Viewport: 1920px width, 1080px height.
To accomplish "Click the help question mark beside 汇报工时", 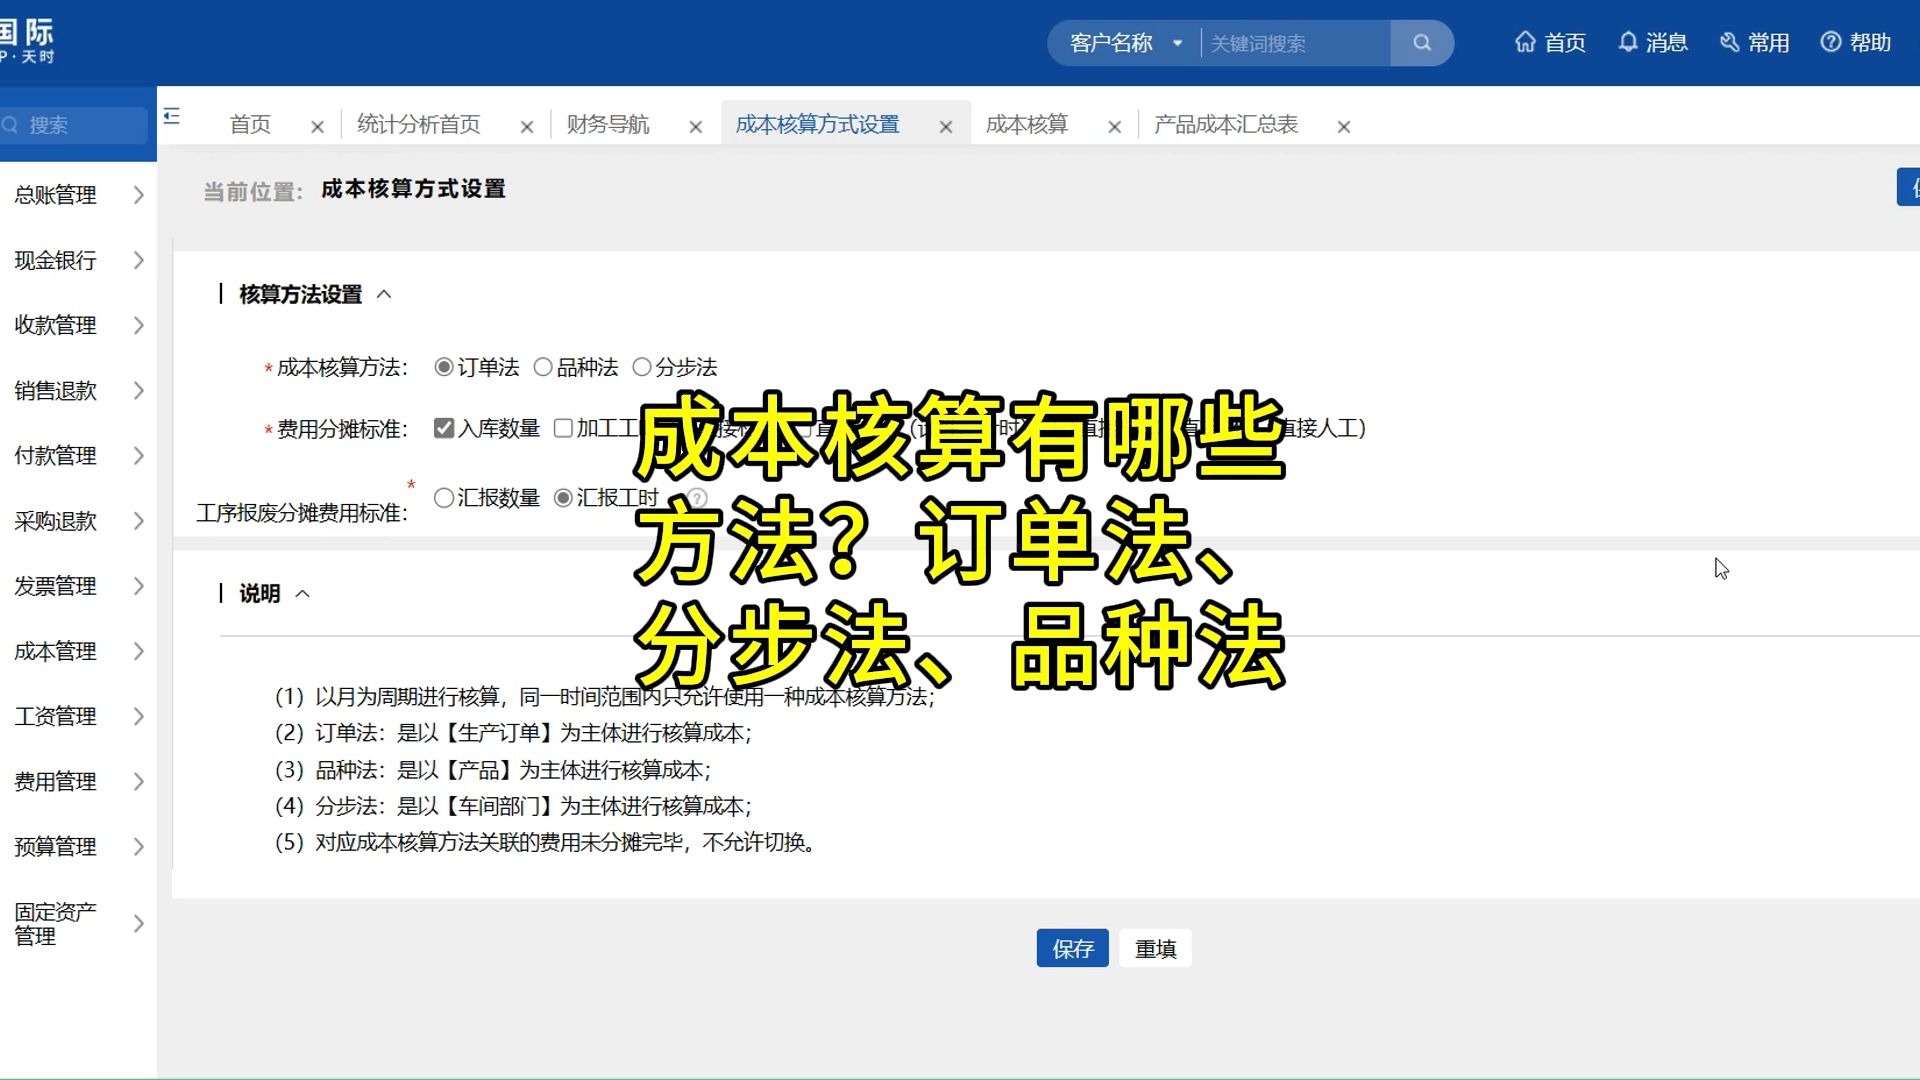I will pyautogui.click(x=697, y=498).
